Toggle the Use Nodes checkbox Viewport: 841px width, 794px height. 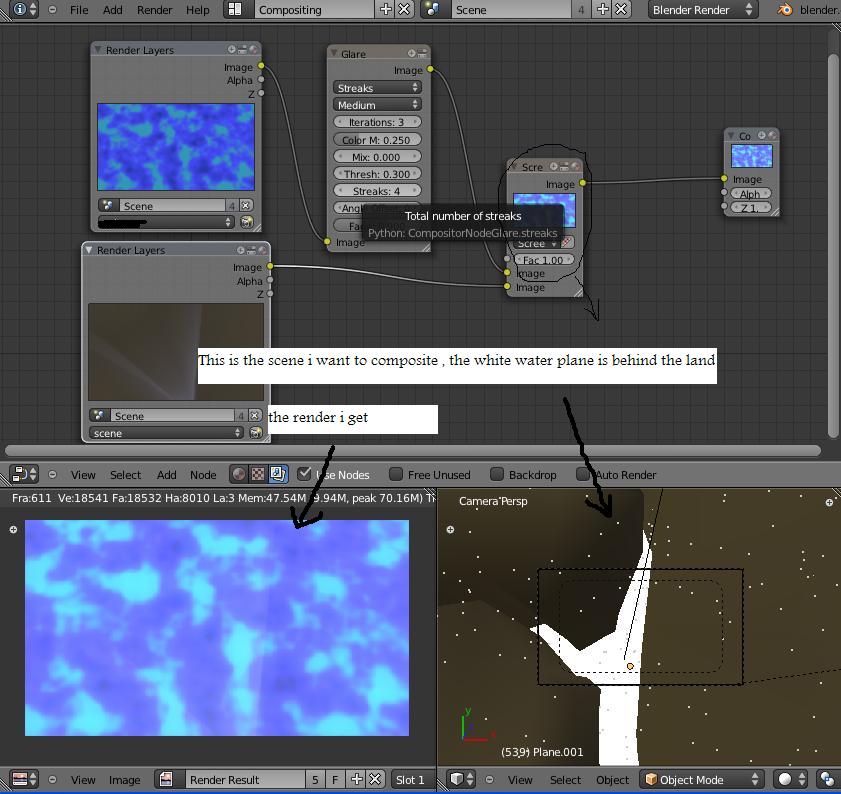(x=304, y=474)
